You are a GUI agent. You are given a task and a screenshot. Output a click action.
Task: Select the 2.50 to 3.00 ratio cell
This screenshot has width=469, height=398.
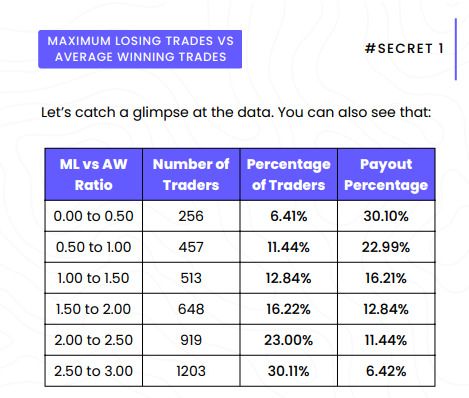point(94,371)
